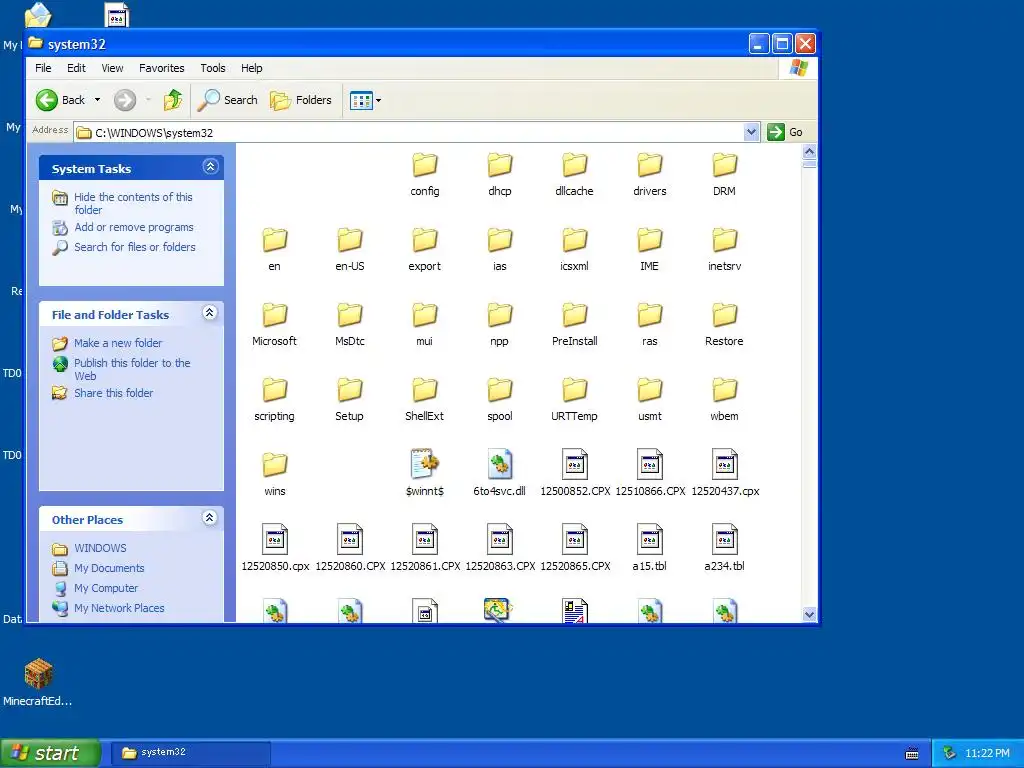This screenshot has width=1024, height=768.
Task: Click Share this folder link
Action: [114, 393]
